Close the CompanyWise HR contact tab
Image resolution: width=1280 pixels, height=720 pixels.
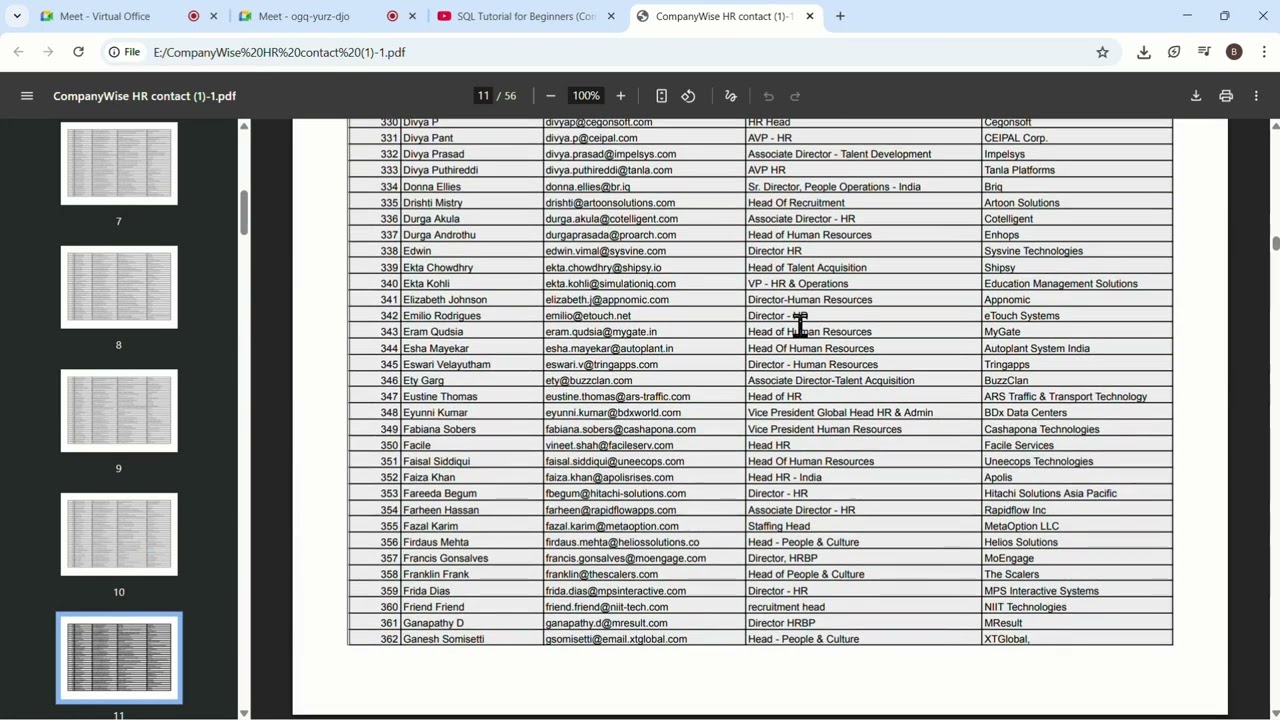810,16
